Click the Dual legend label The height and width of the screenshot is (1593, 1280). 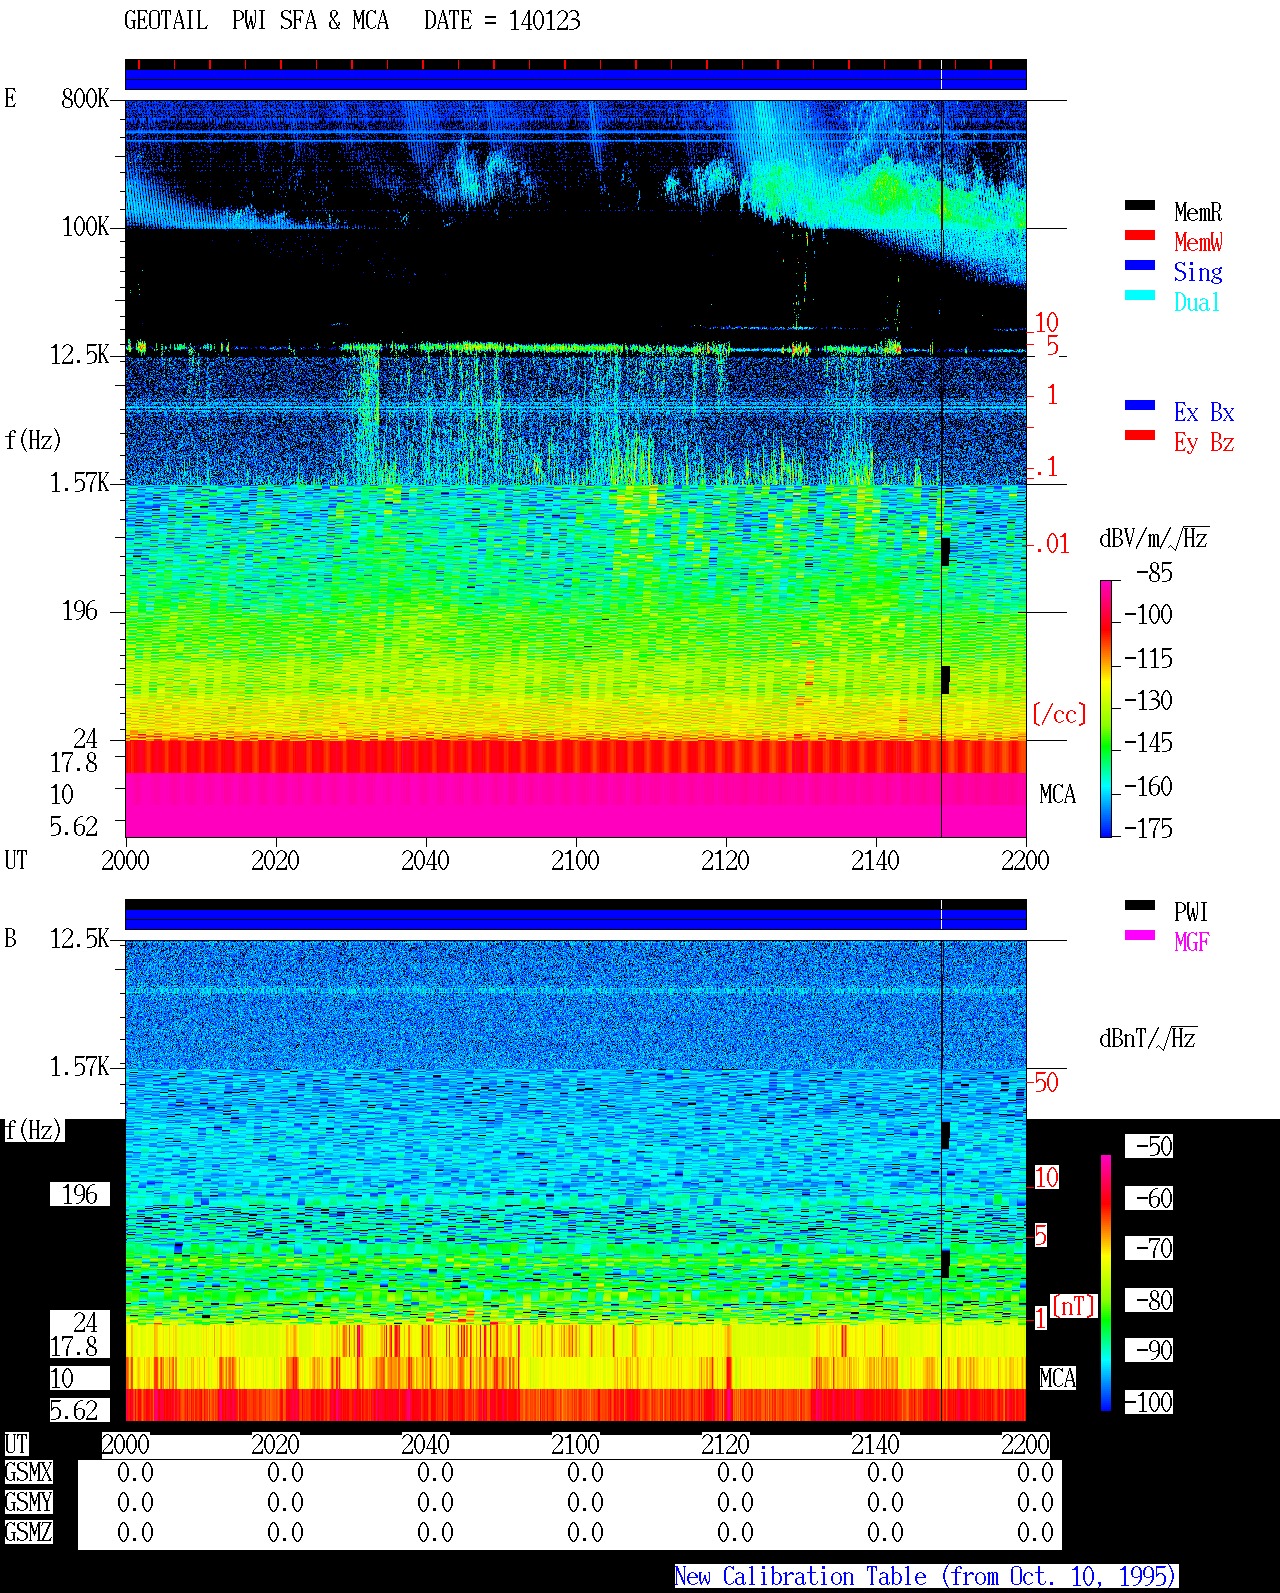tap(1198, 302)
